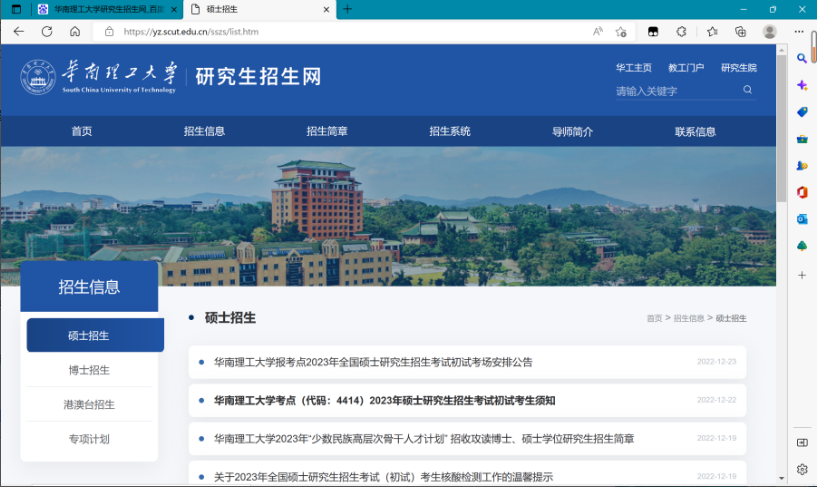Switch to the first 华南理工大学 tab
817x487 pixels.
click(105, 9)
